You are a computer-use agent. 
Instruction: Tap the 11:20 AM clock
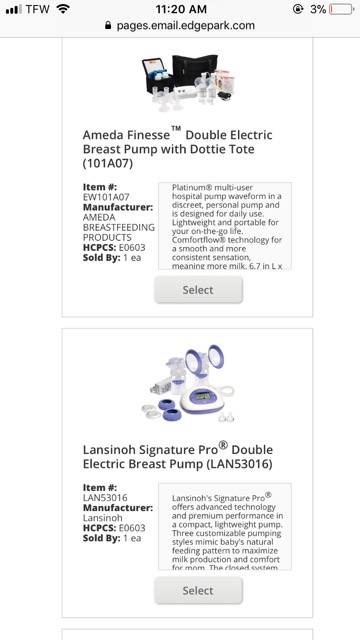[x=181, y=9]
